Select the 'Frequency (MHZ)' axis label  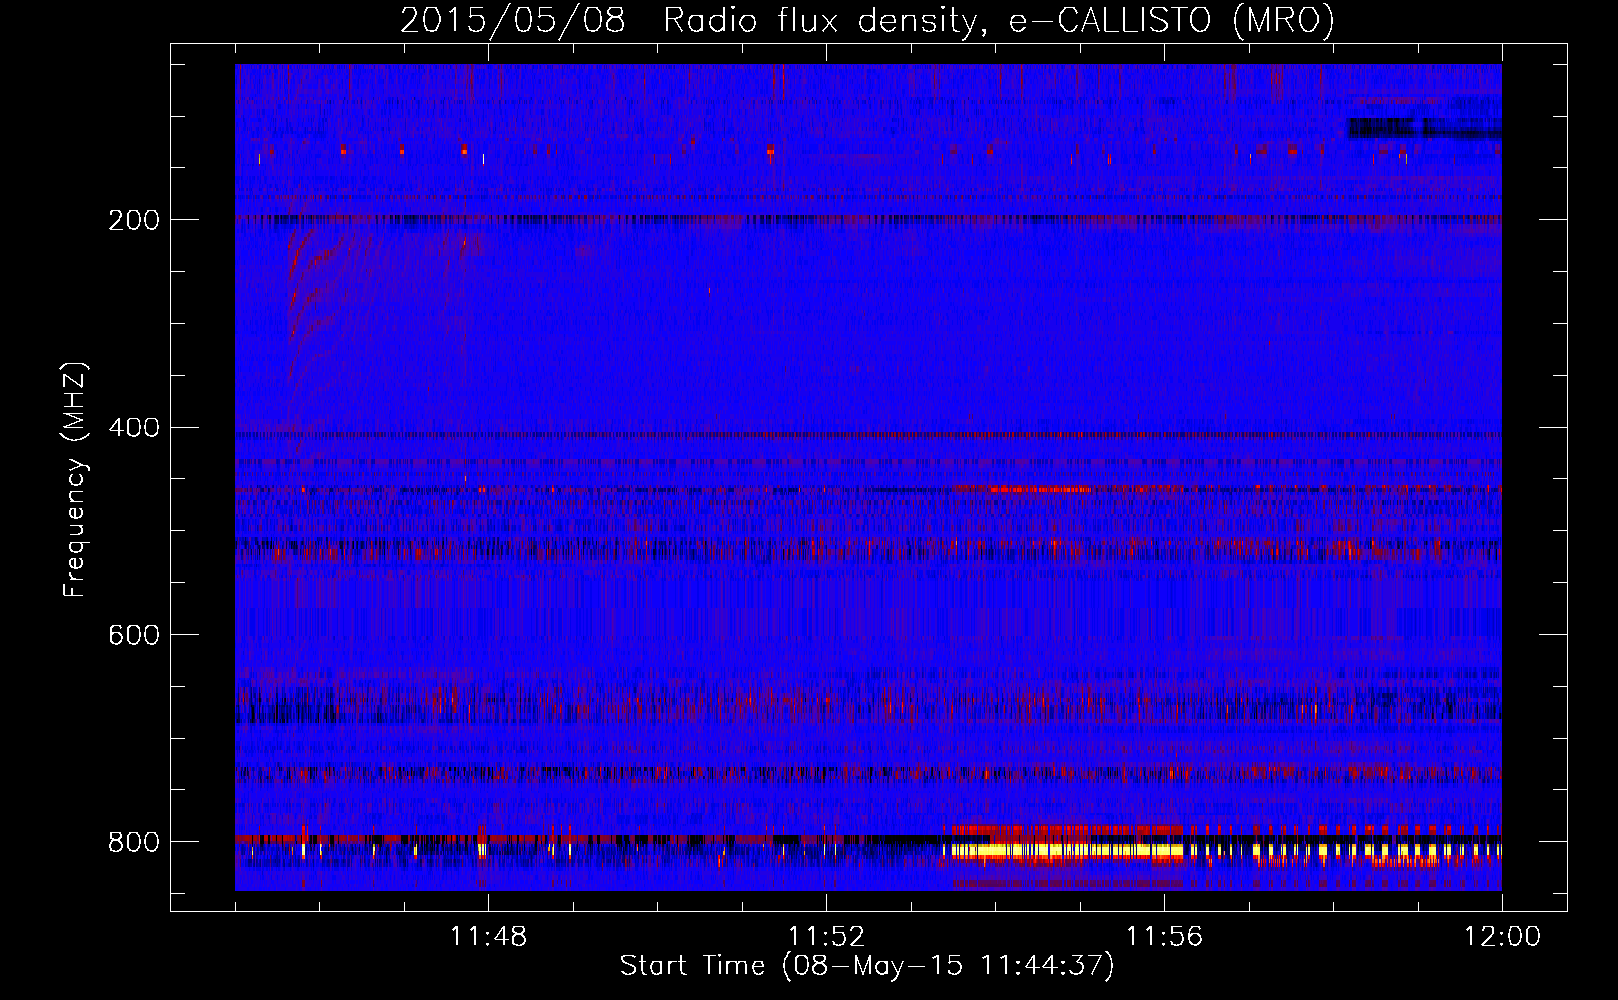point(75,480)
